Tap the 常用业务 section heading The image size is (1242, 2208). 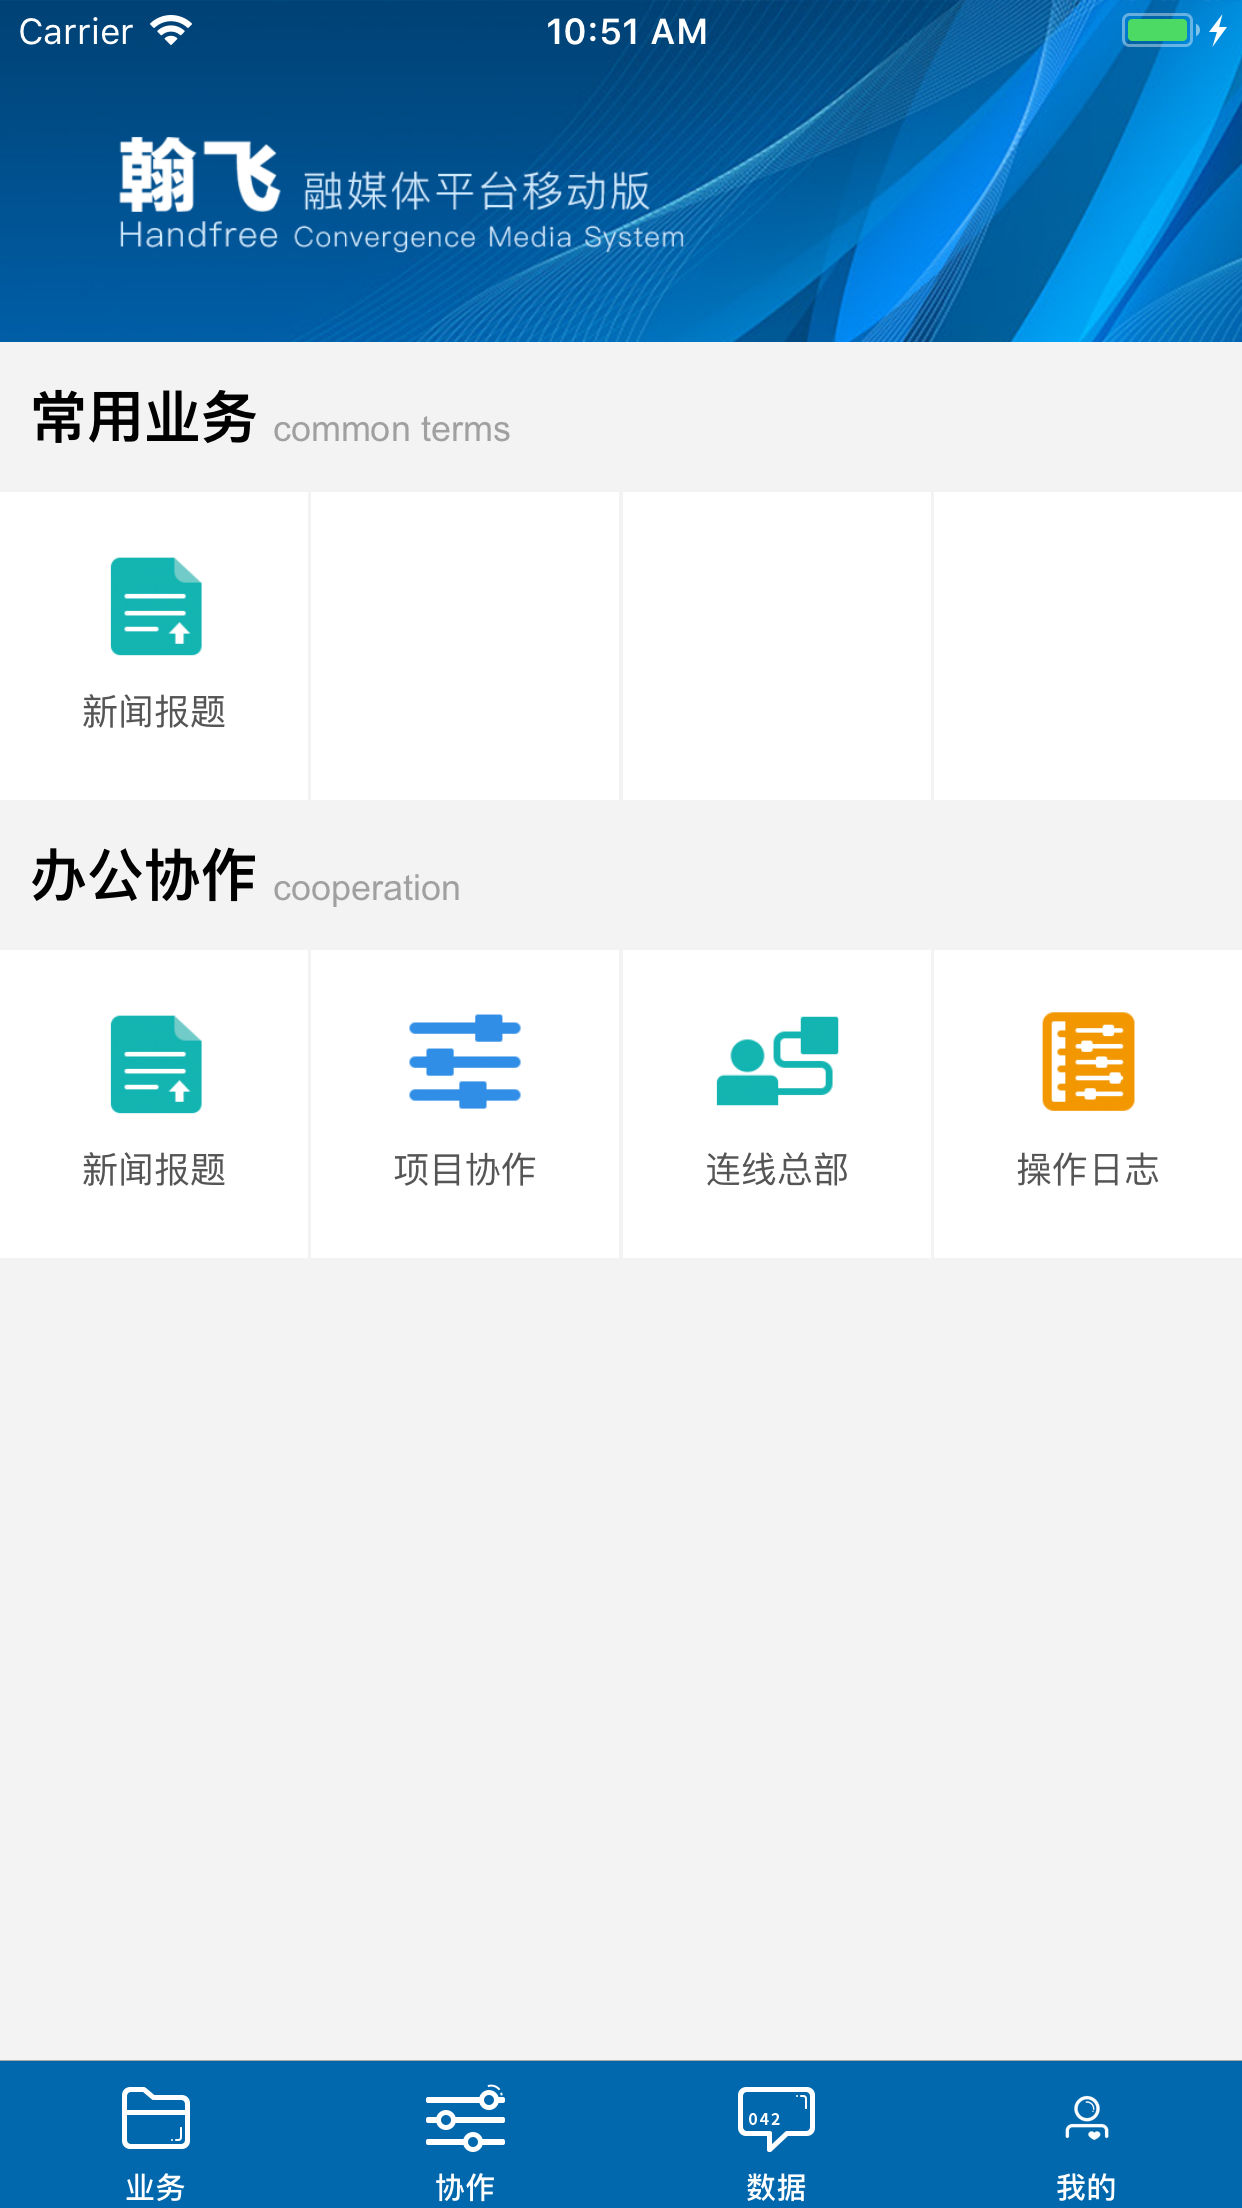tap(145, 418)
